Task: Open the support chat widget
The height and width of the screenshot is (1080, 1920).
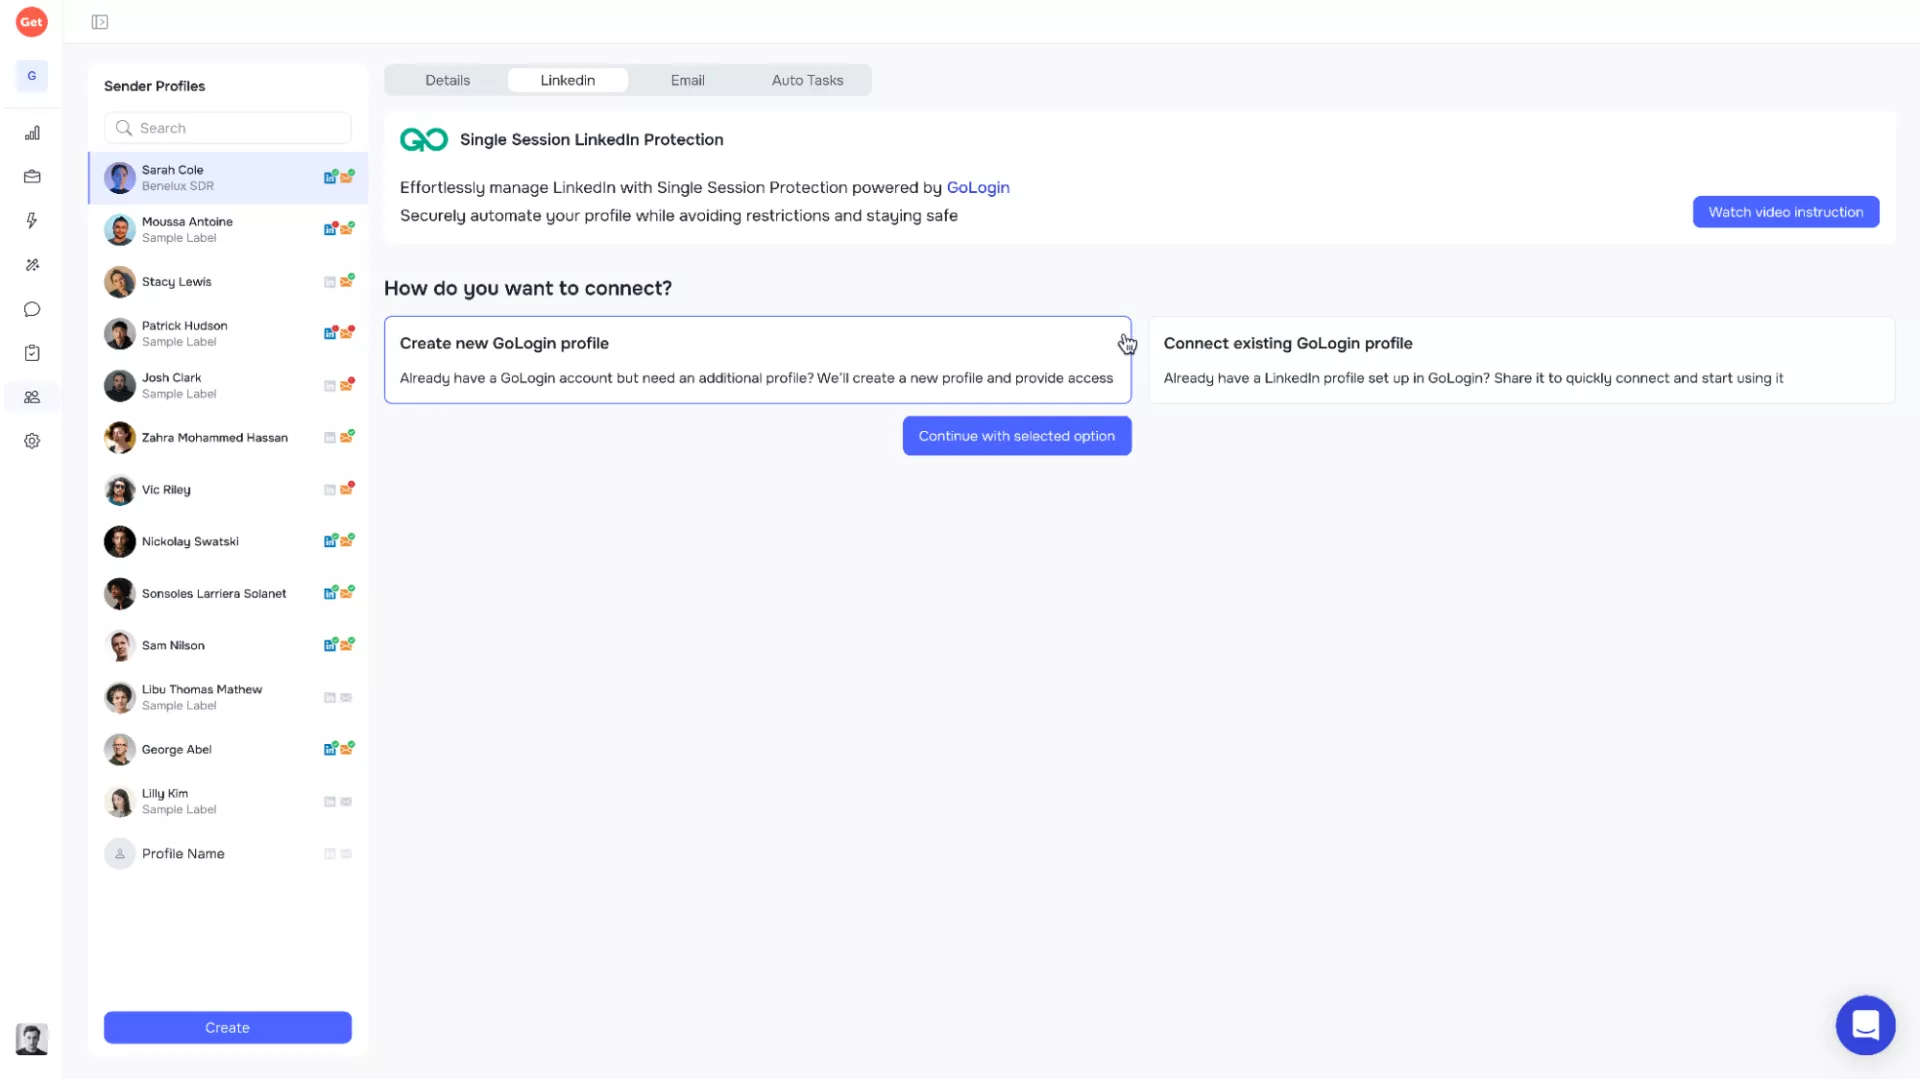Action: 1865,1025
